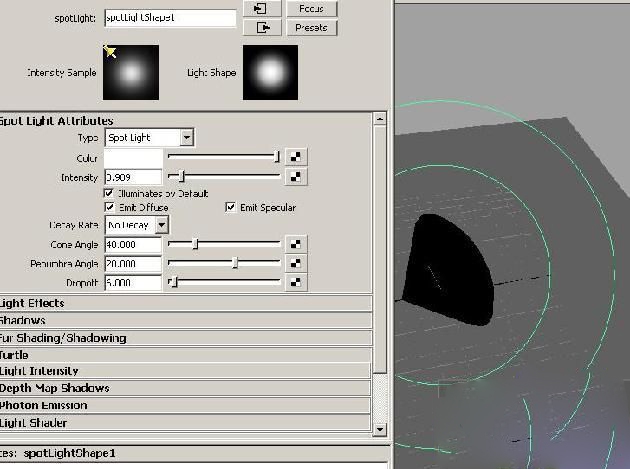630x469 pixels.
Task: Click the Penumbra Angle slider handle
Action: click(x=235, y=263)
